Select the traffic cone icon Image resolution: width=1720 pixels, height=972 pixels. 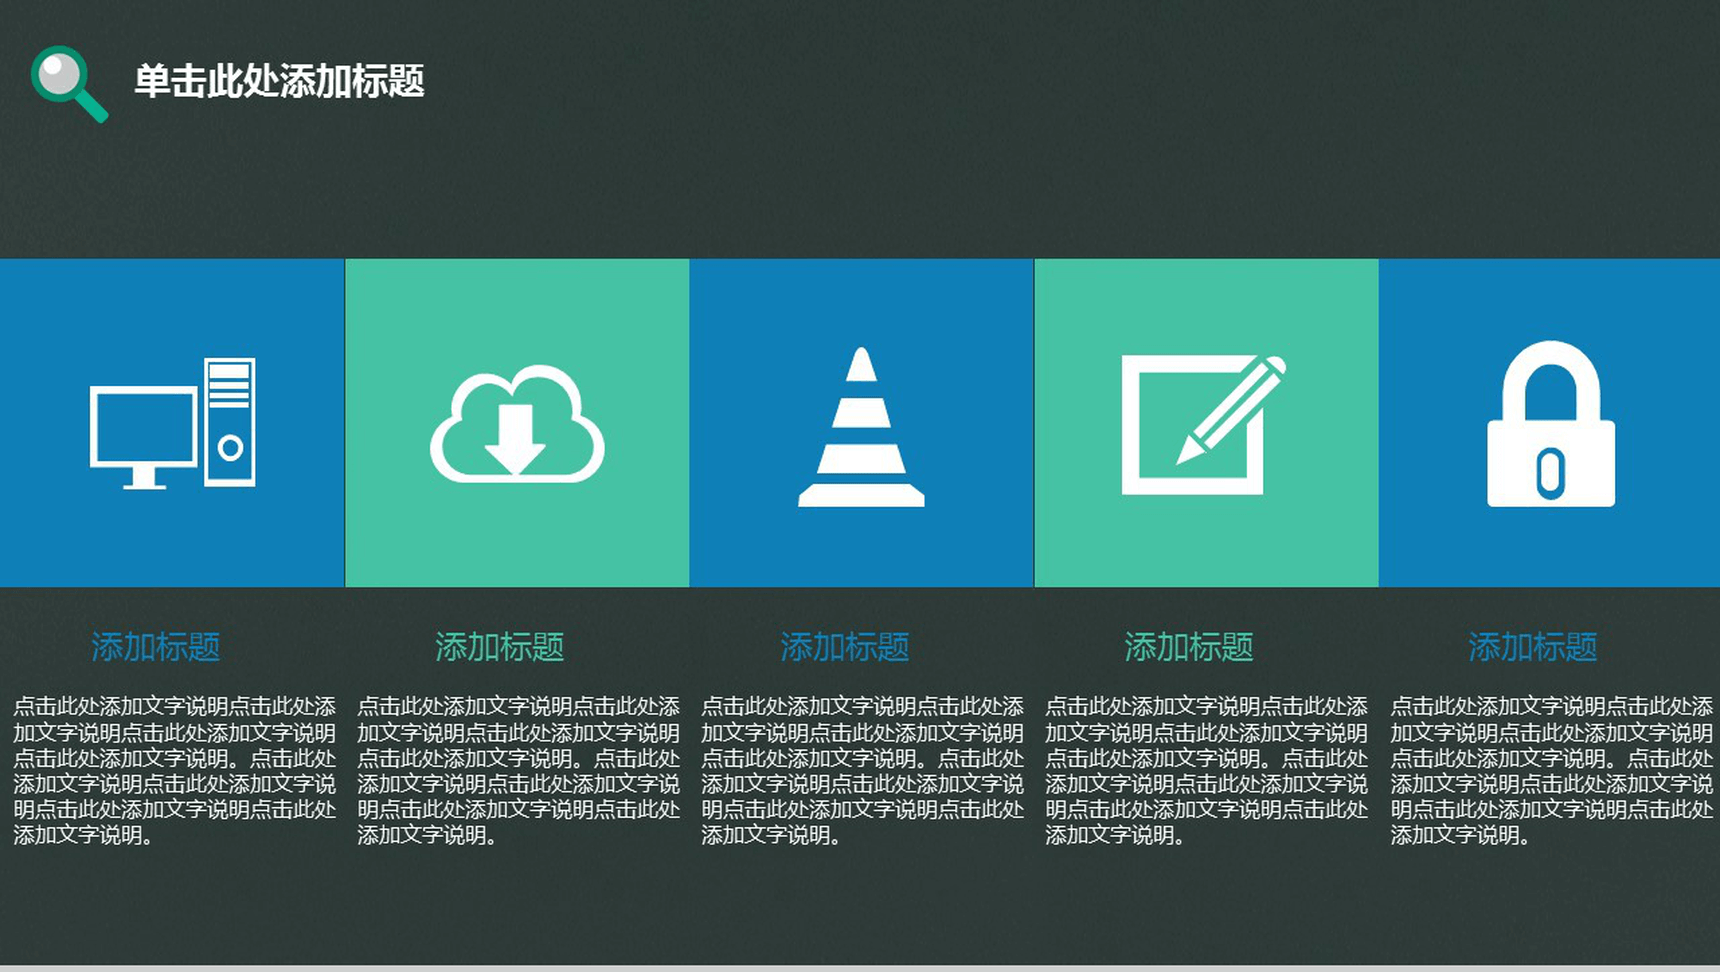click(x=861, y=427)
